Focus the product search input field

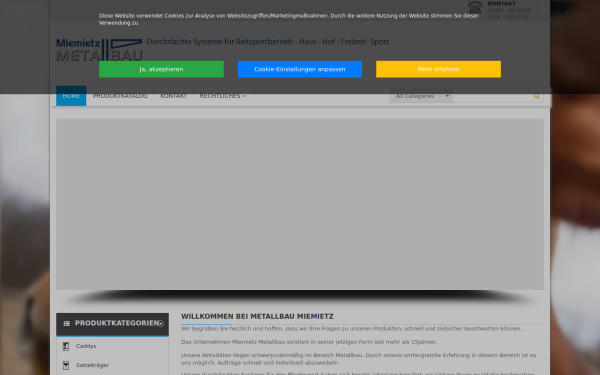(492, 96)
